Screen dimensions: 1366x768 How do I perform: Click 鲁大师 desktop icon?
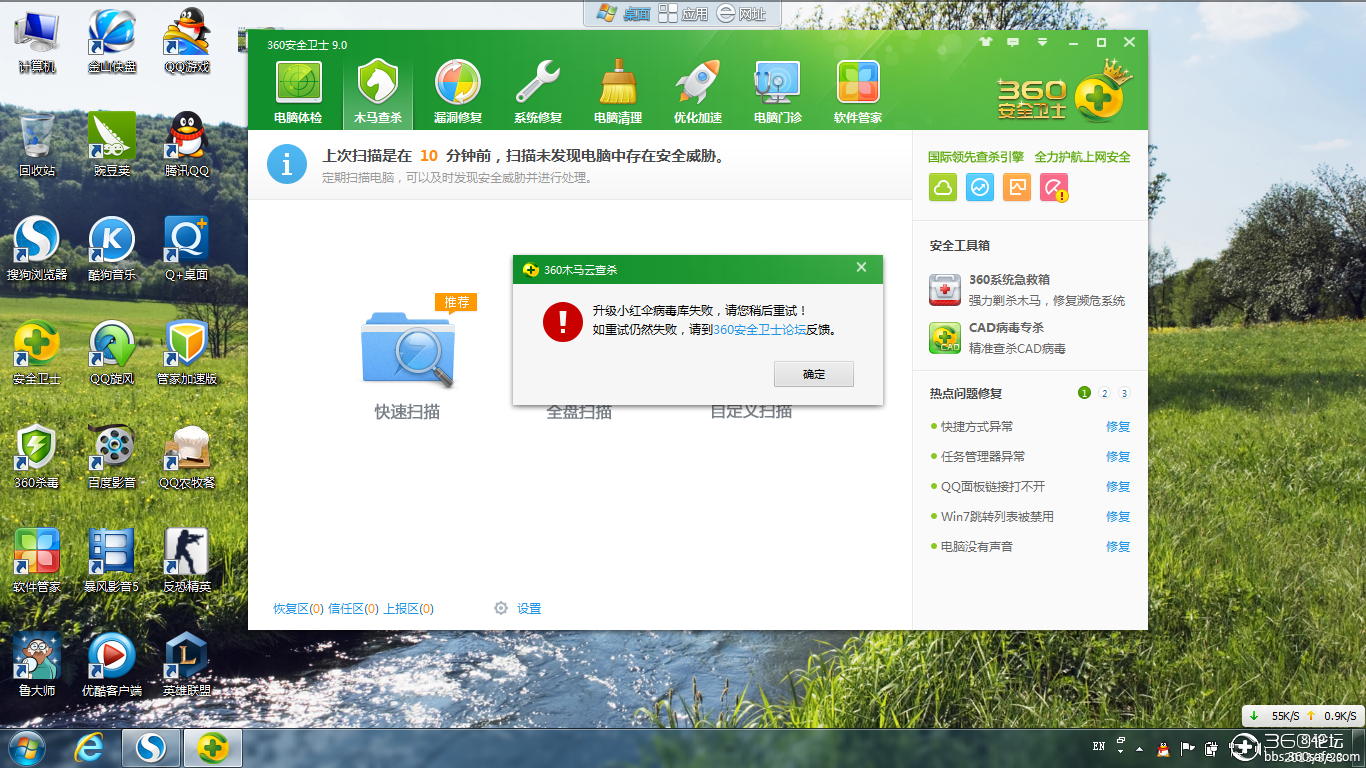(x=37, y=665)
